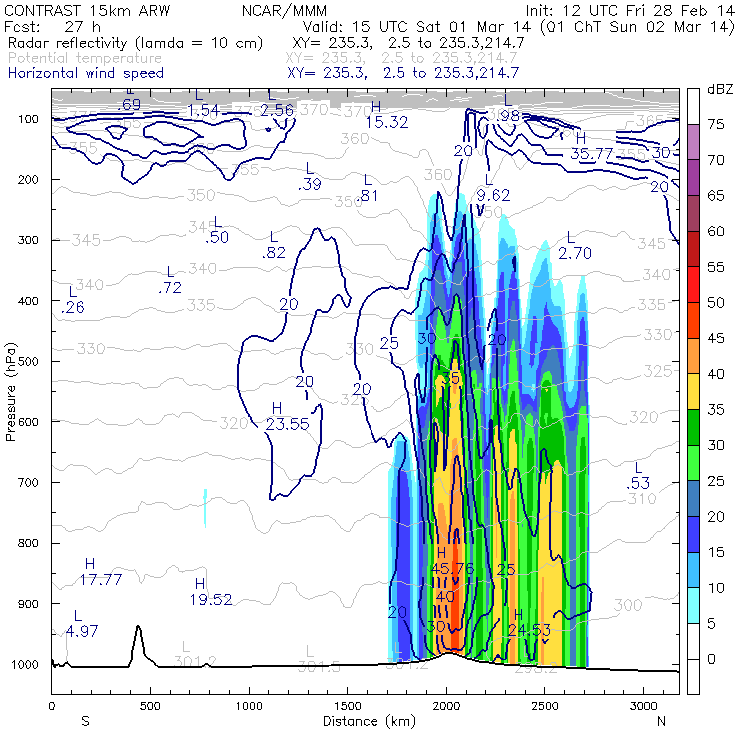Click the 'L .72' wind minimum label
The height and width of the screenshot is (740, 740).
(170, 279)
